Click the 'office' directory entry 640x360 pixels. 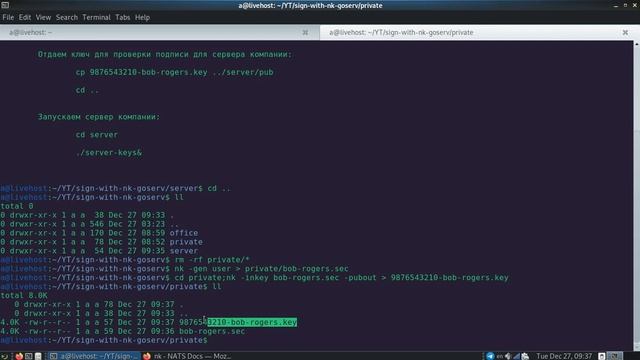pos(184,233)
